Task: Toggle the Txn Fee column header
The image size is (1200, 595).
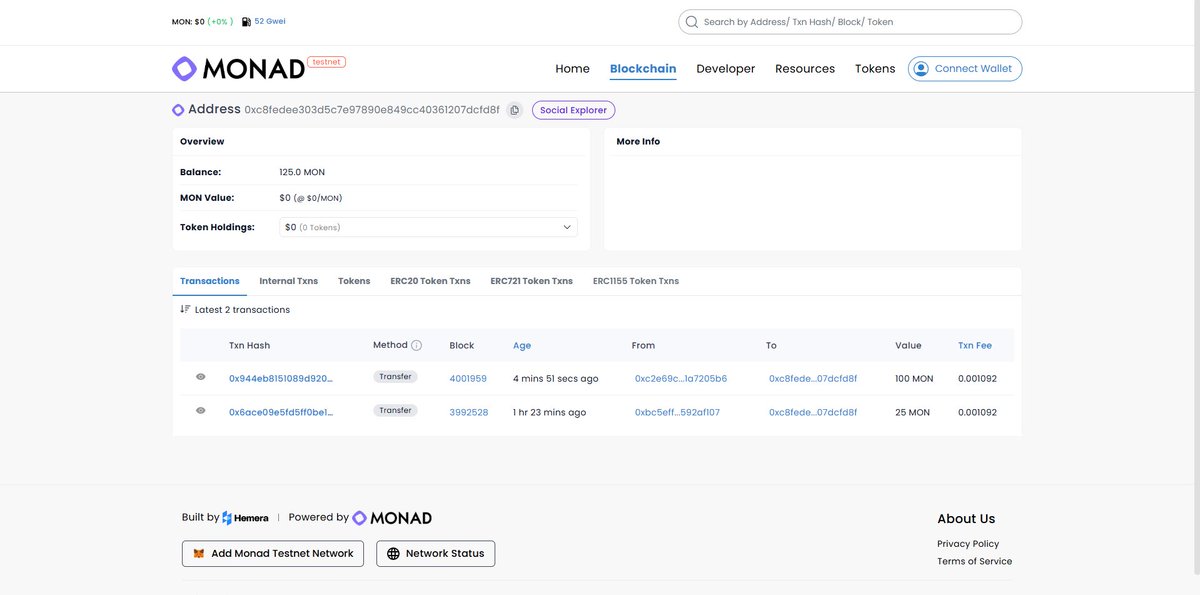Action: (x=975, y=345)
